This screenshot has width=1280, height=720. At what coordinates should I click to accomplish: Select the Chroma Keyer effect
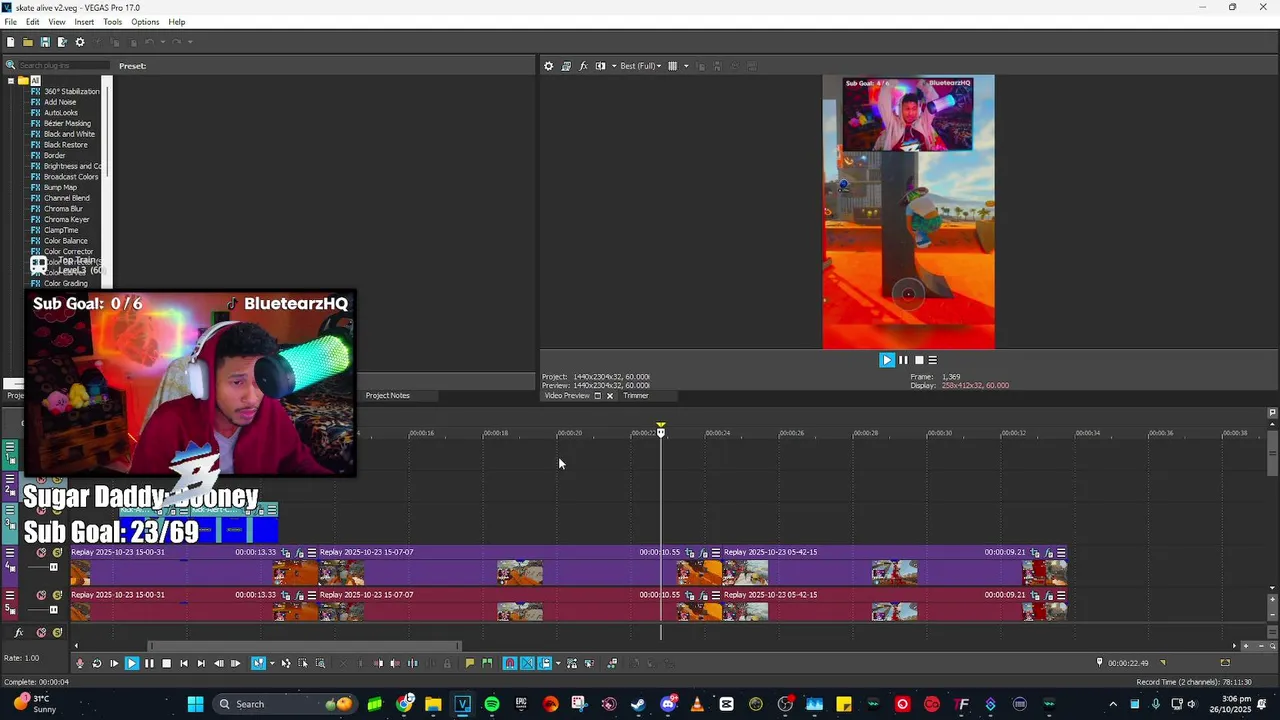tap(66, 220)
